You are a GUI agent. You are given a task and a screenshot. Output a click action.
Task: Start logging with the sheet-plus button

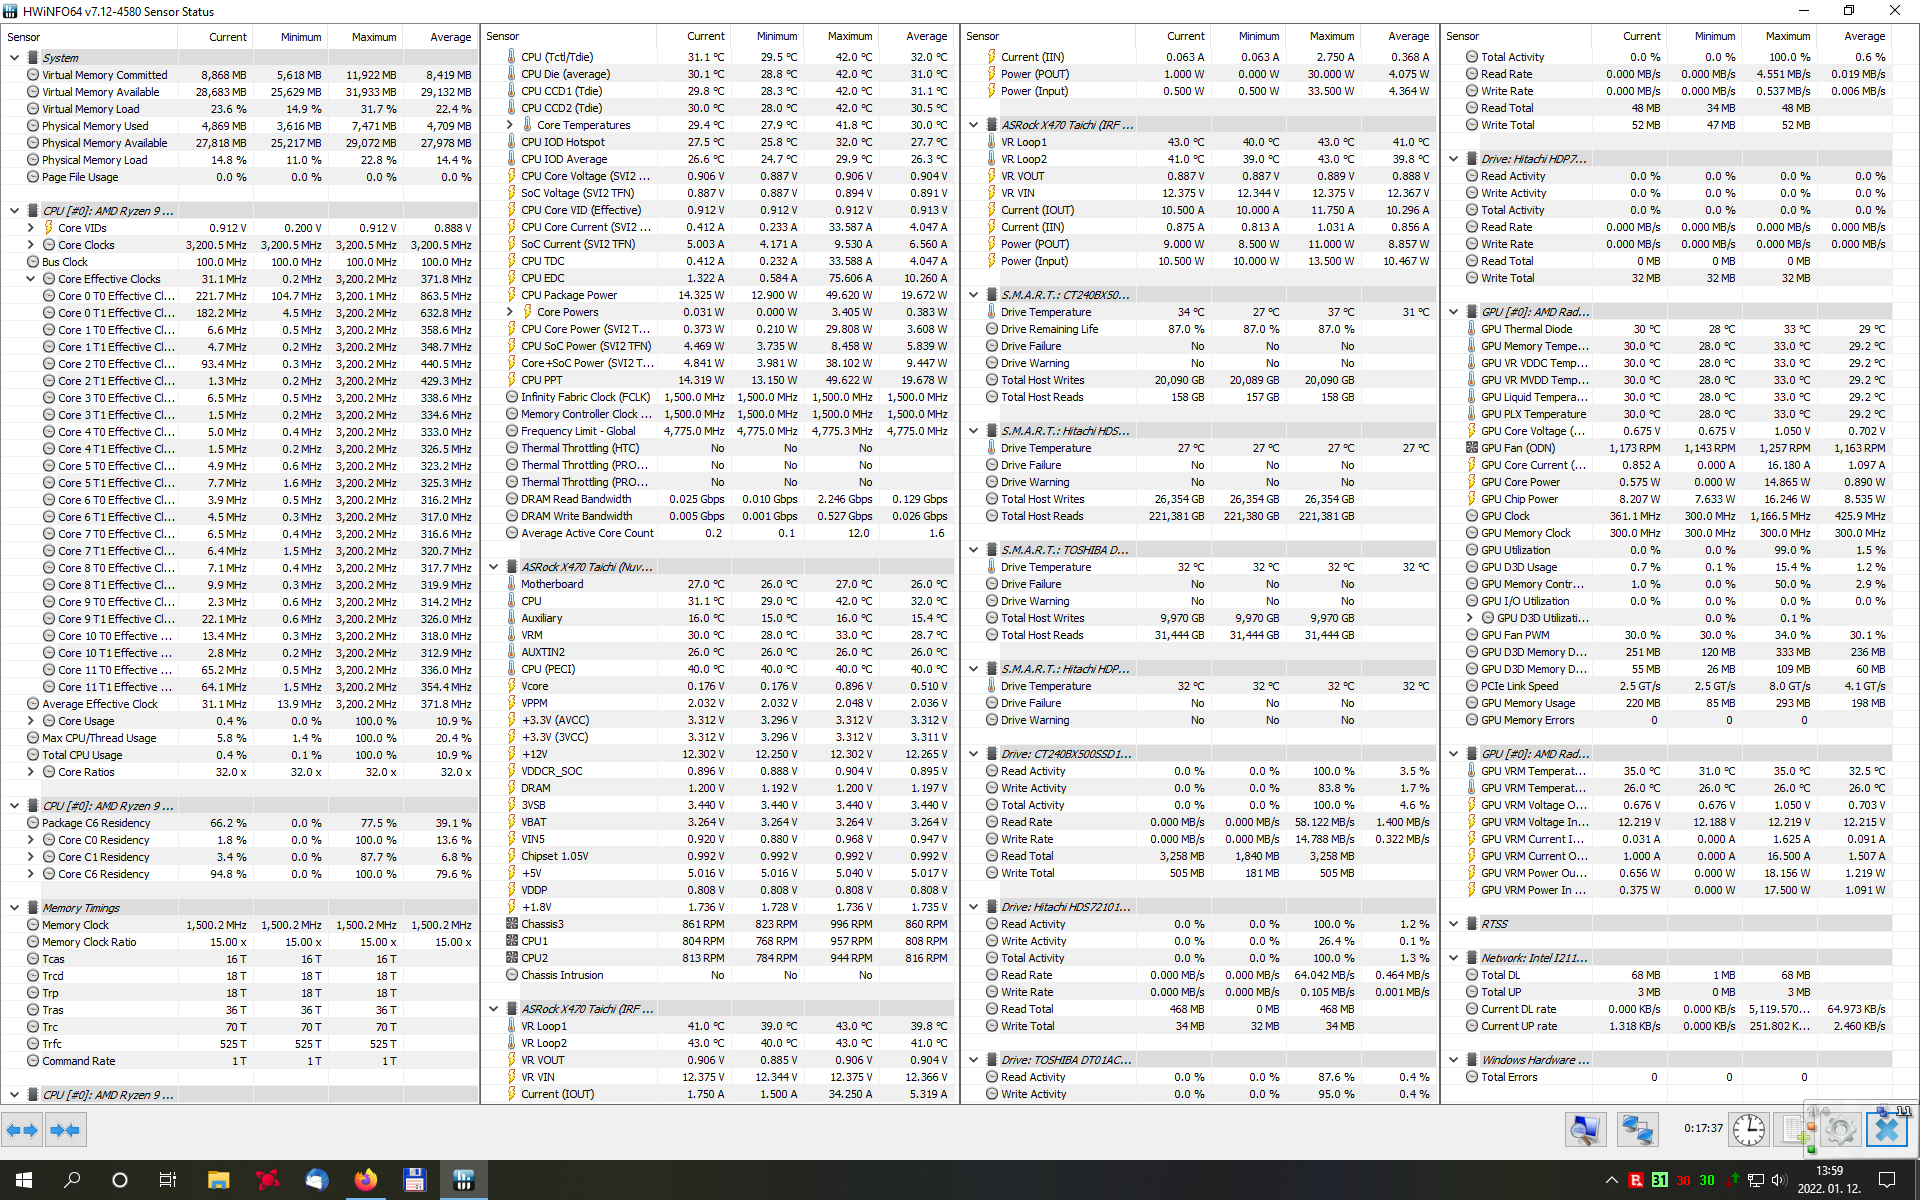point(1795,1130)
